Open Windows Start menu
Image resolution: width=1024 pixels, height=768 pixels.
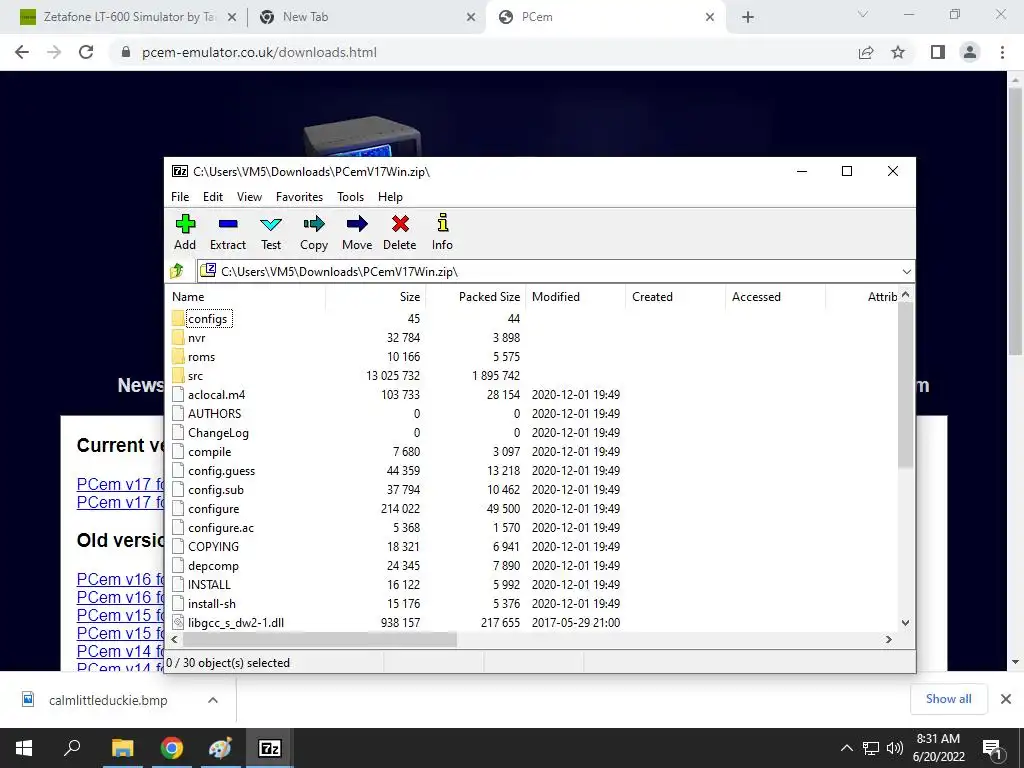[24, 748]
